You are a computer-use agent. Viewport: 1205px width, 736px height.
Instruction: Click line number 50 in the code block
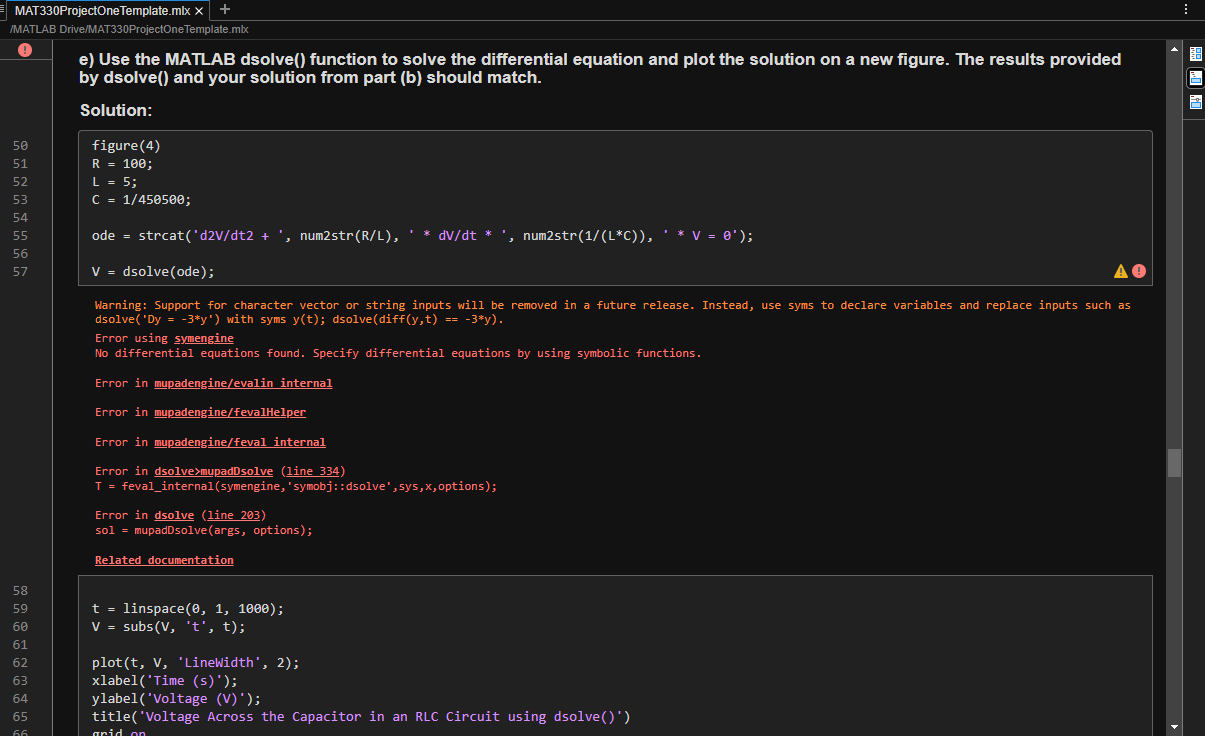(20, 145)
